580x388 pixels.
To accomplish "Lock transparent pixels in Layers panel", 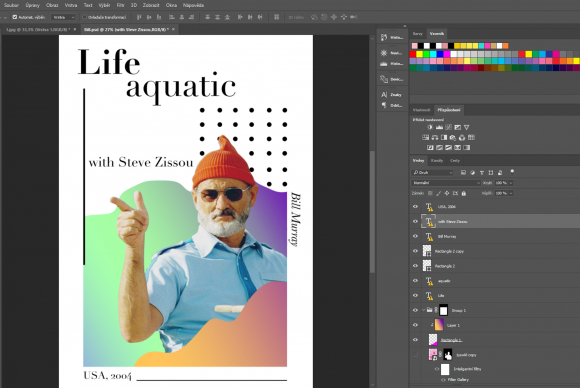I will click(430, 193).
